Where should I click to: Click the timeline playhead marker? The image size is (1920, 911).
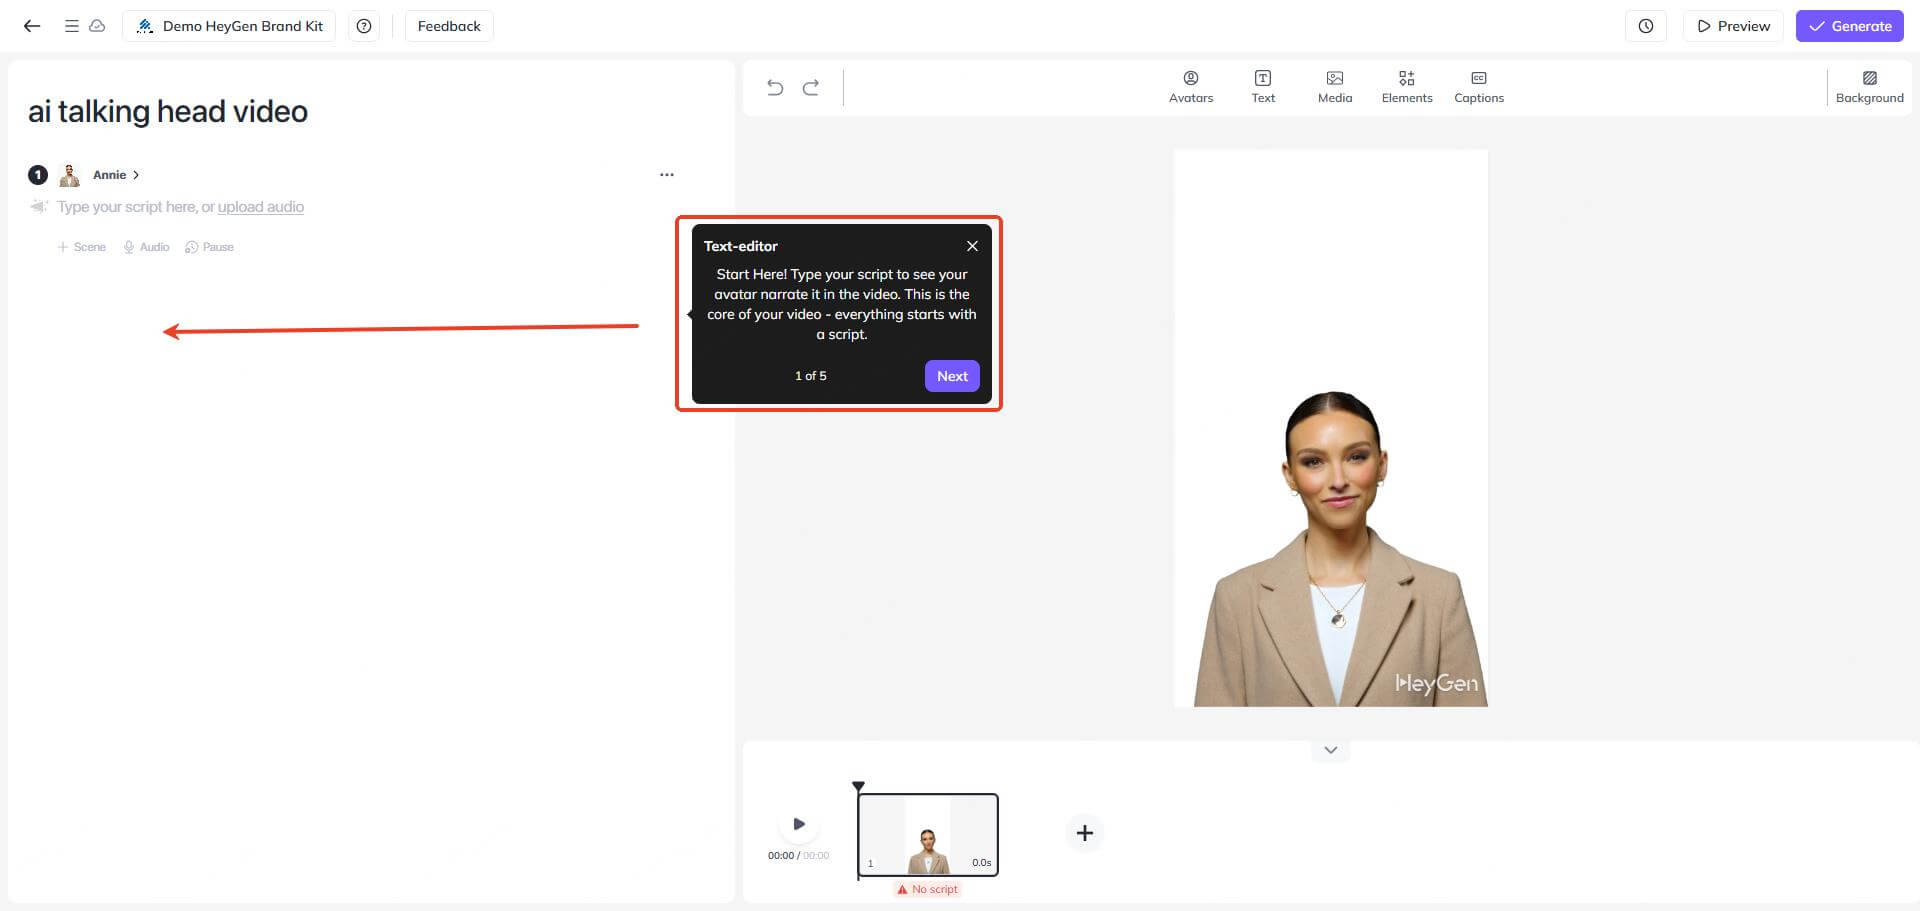coord(858,787)
